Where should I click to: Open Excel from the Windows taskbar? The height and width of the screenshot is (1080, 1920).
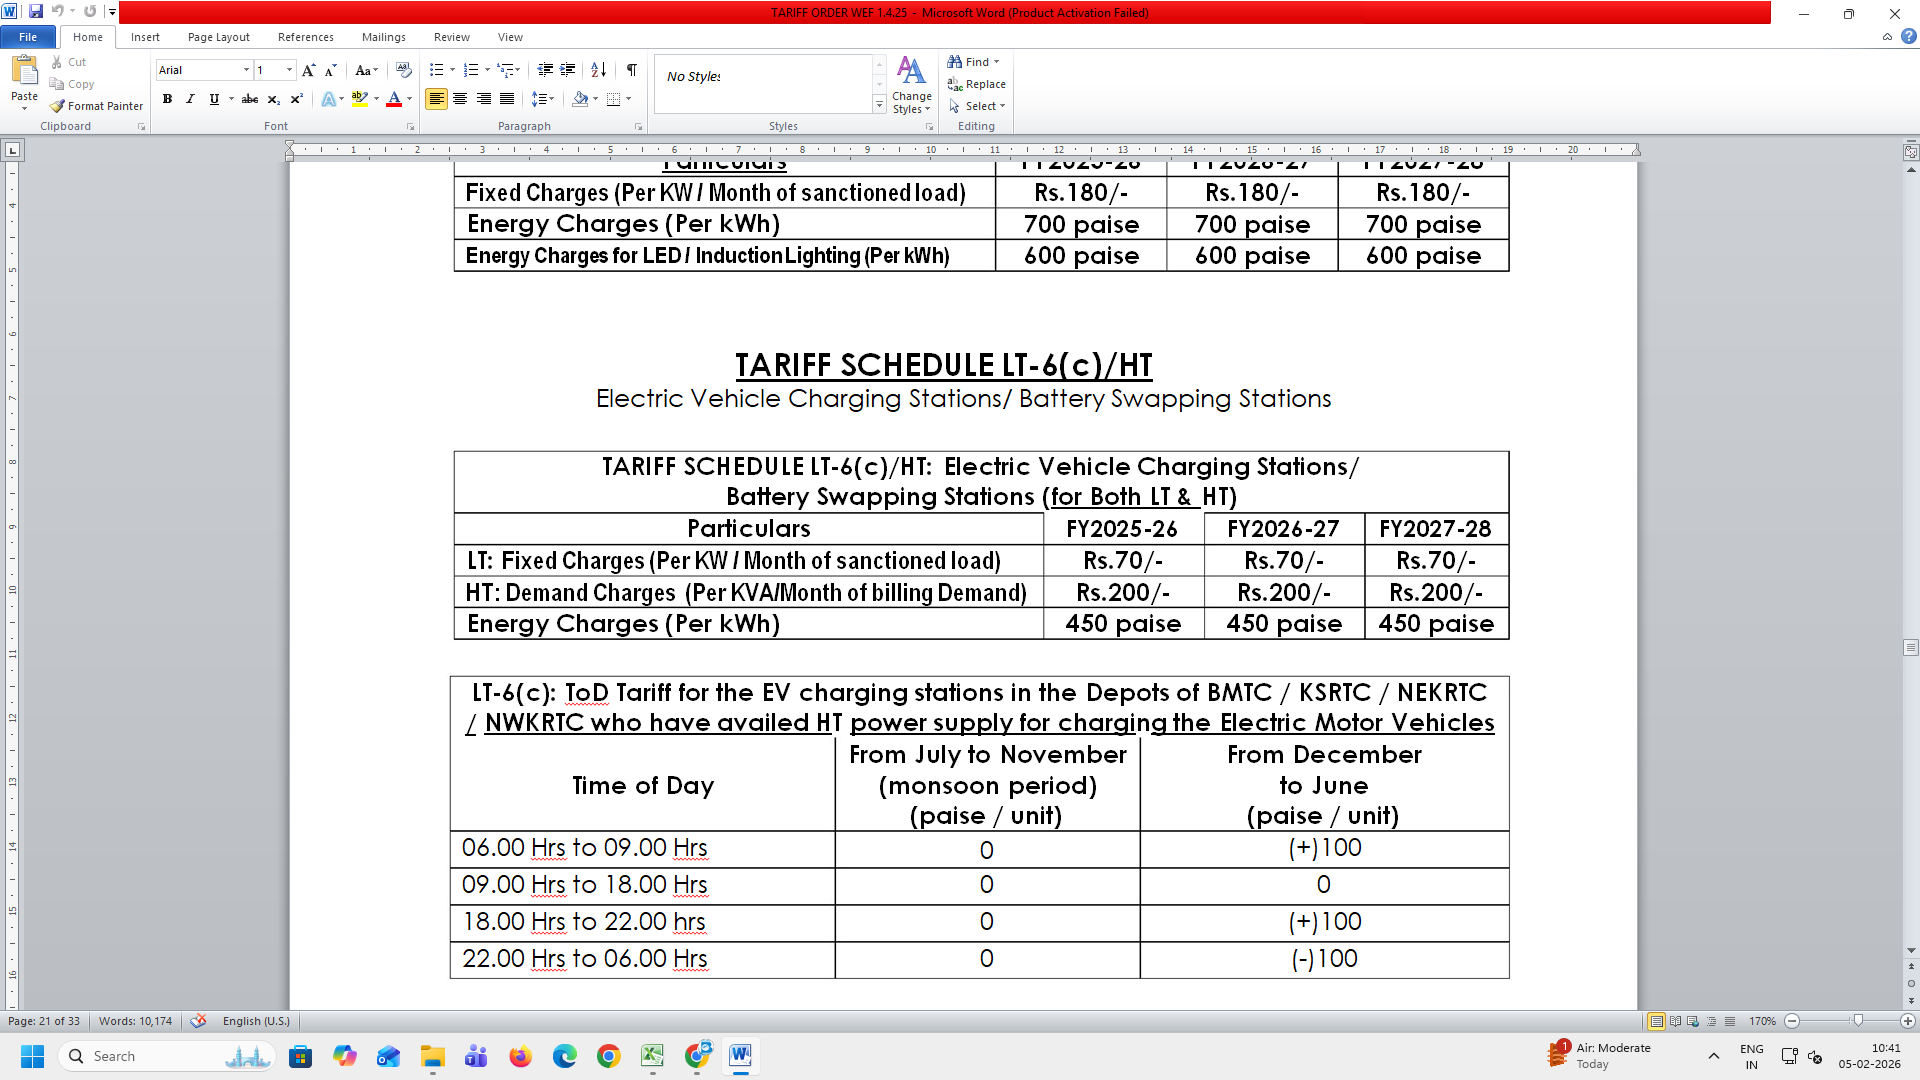652,1056
